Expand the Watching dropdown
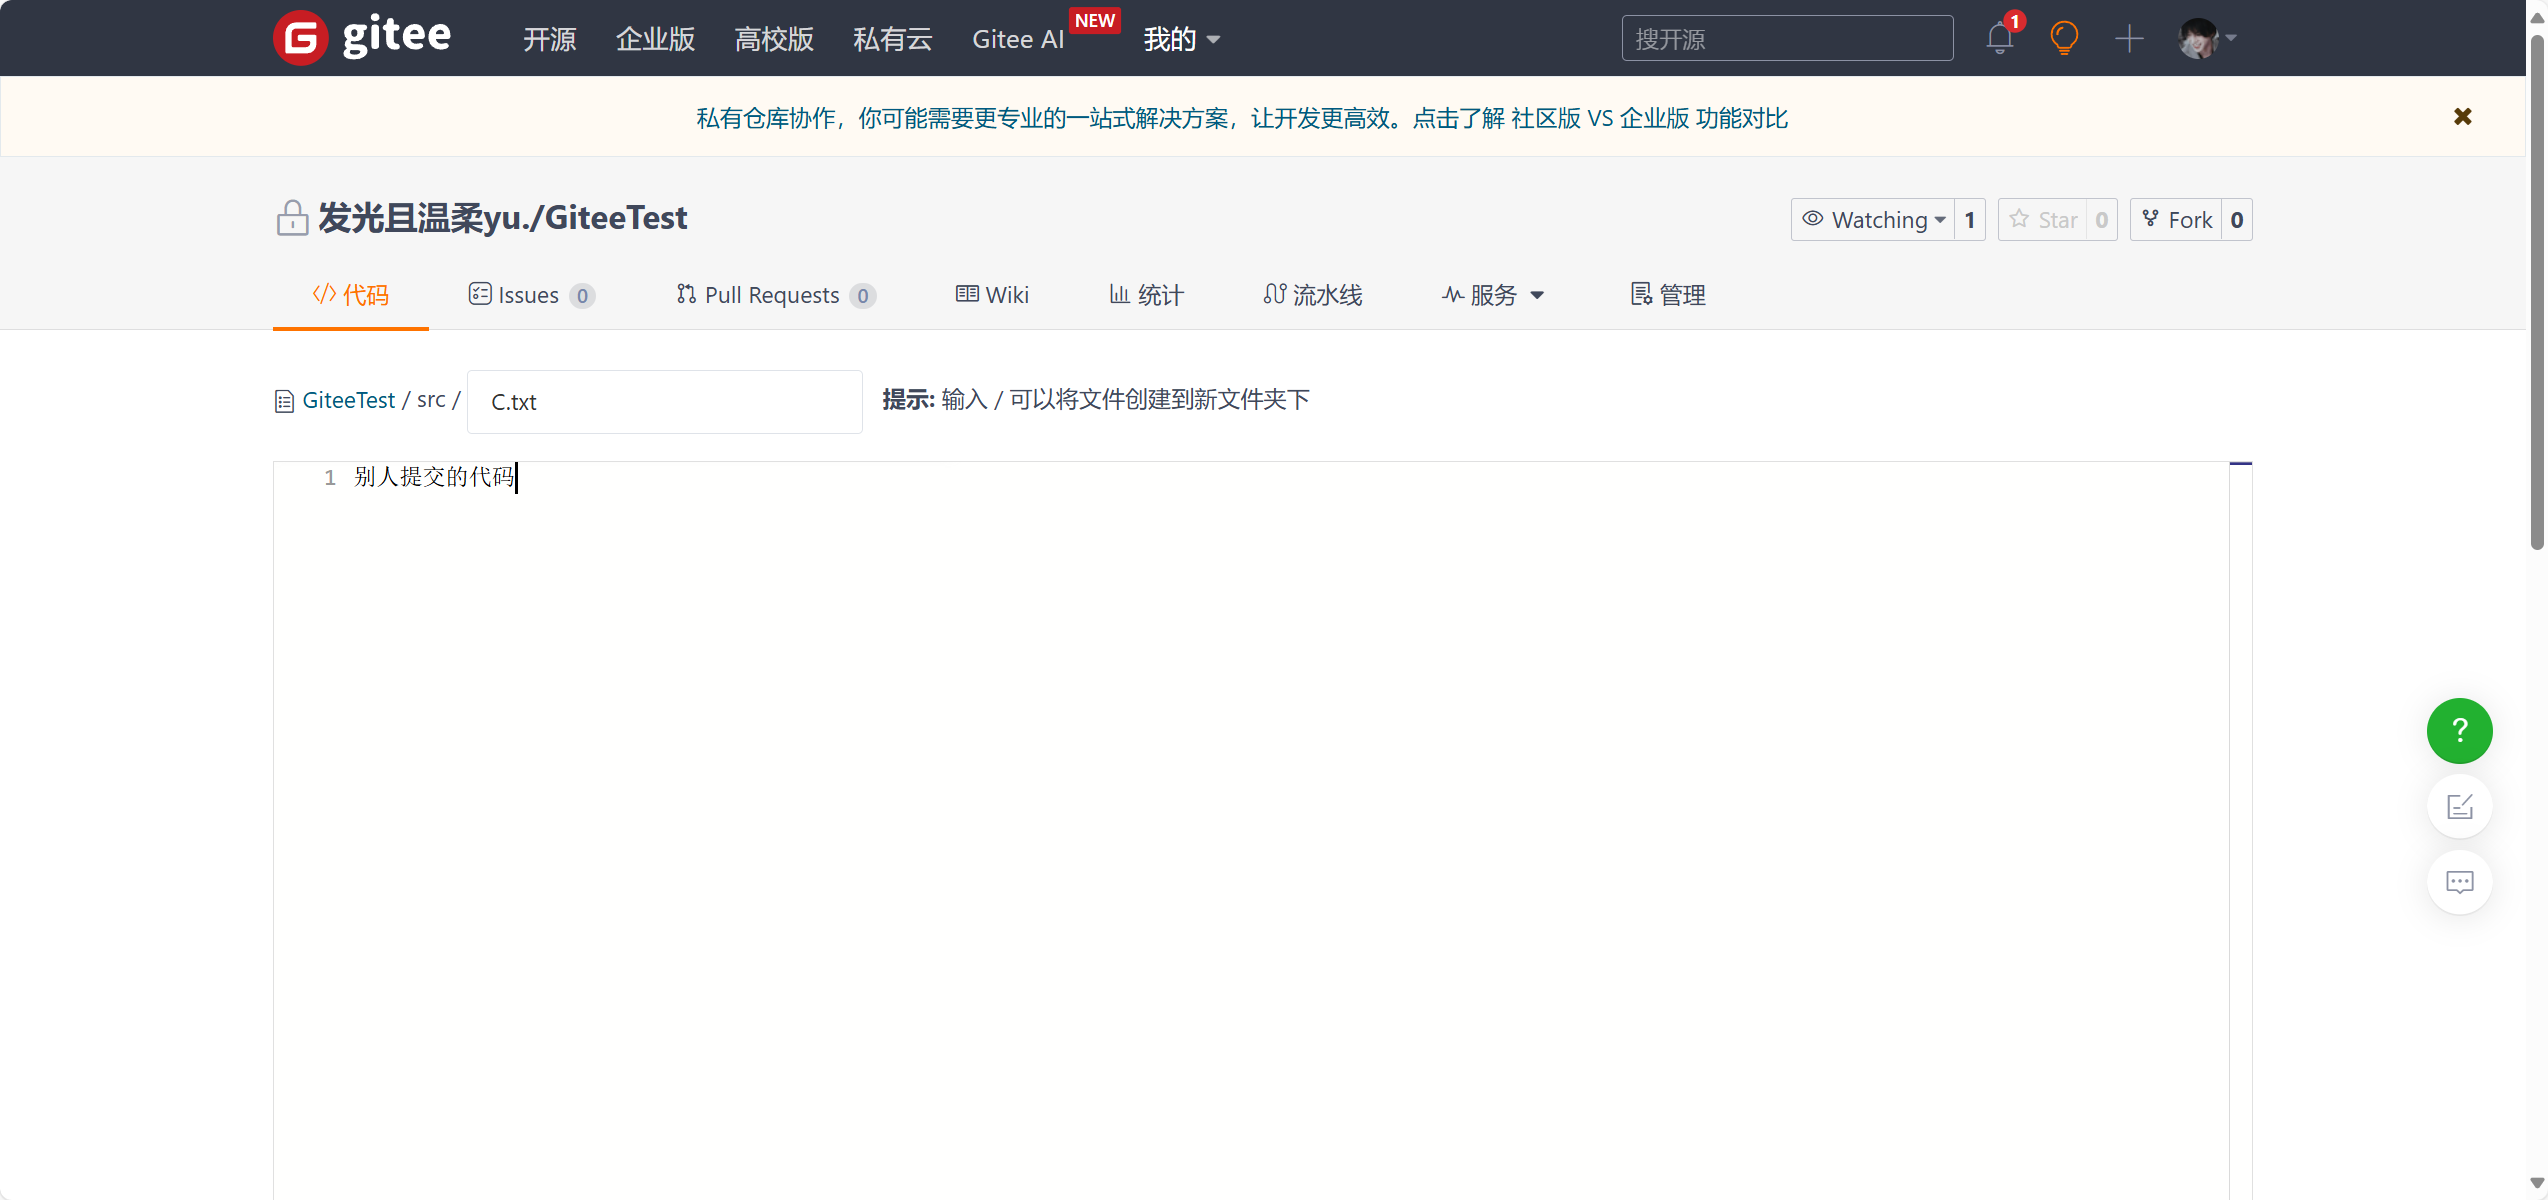The image size is (2548, 1200). coord(1873,219)
